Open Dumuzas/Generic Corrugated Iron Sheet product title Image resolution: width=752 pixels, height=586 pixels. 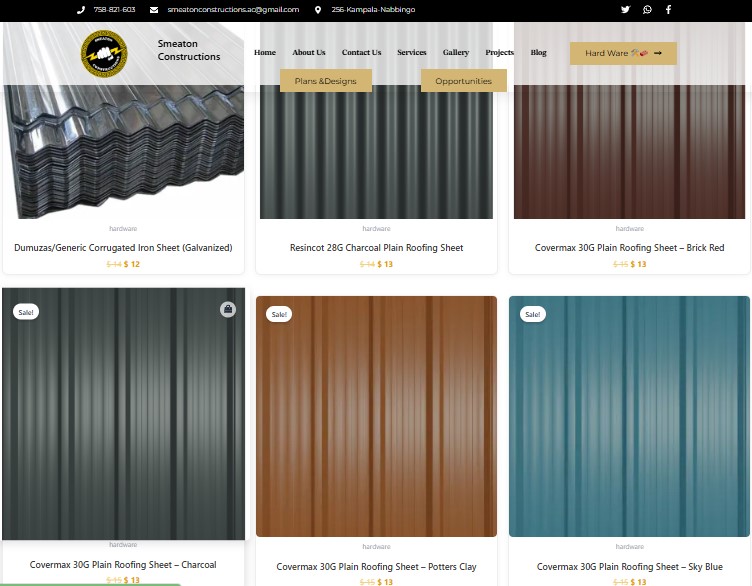123,247
